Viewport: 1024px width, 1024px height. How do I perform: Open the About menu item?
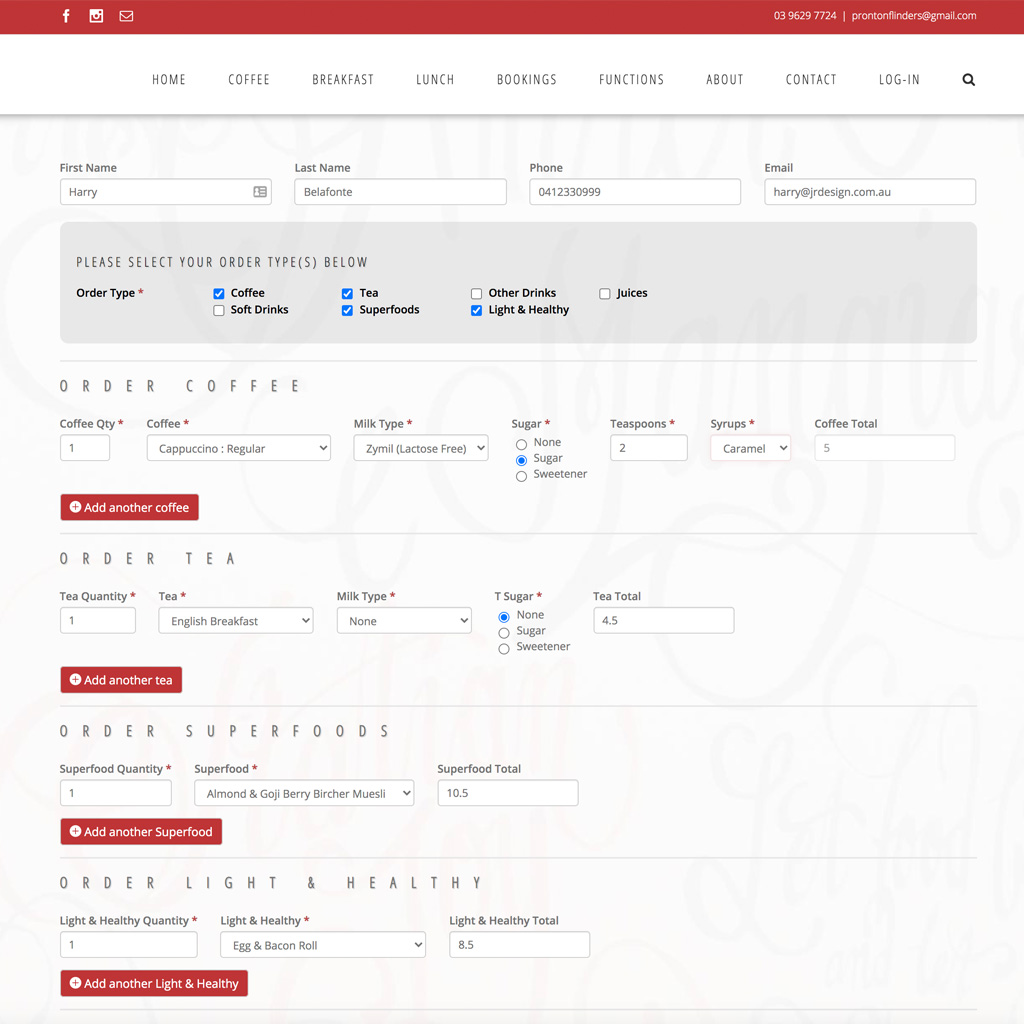coord(725,80)
